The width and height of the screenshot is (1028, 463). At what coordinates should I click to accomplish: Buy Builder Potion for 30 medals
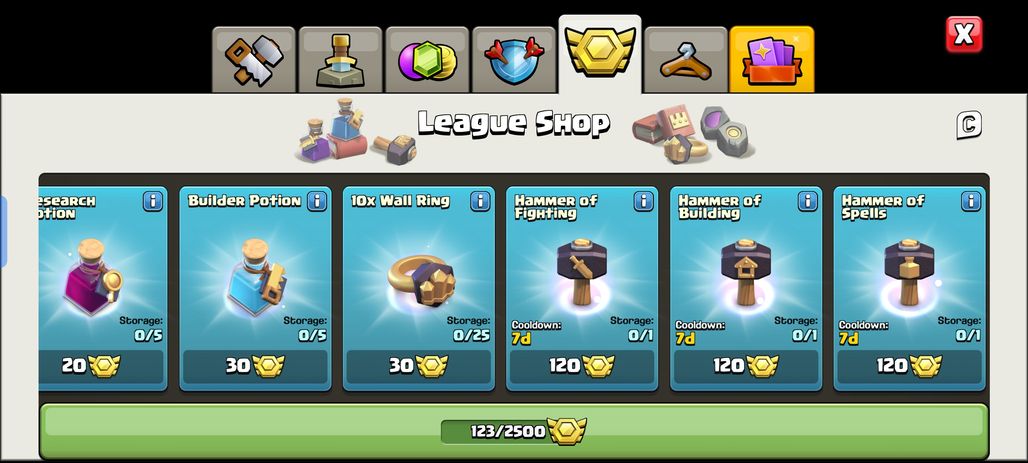[255, 366]
